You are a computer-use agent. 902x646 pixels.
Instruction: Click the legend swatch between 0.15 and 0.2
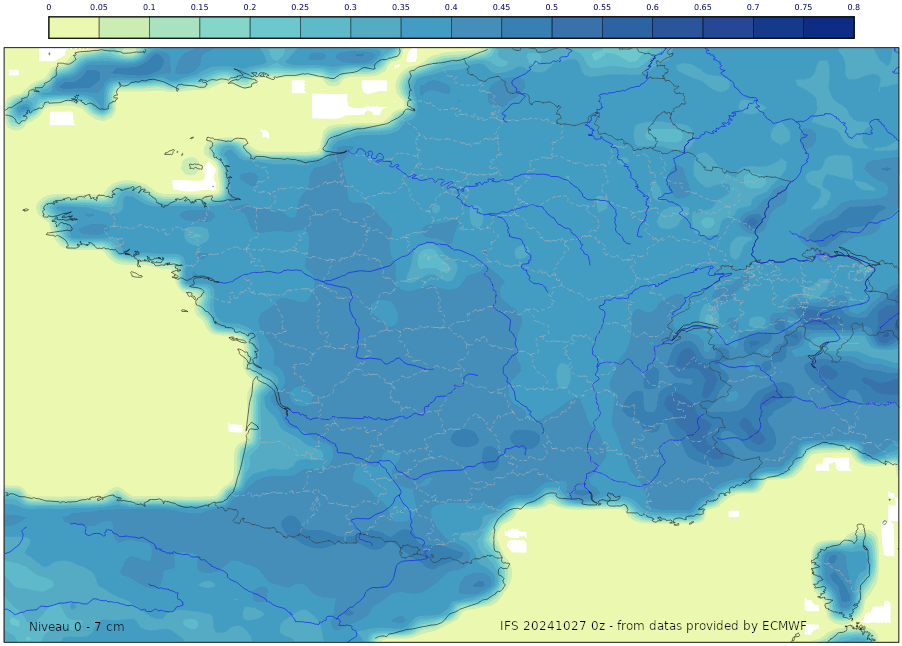coord(225,27)
